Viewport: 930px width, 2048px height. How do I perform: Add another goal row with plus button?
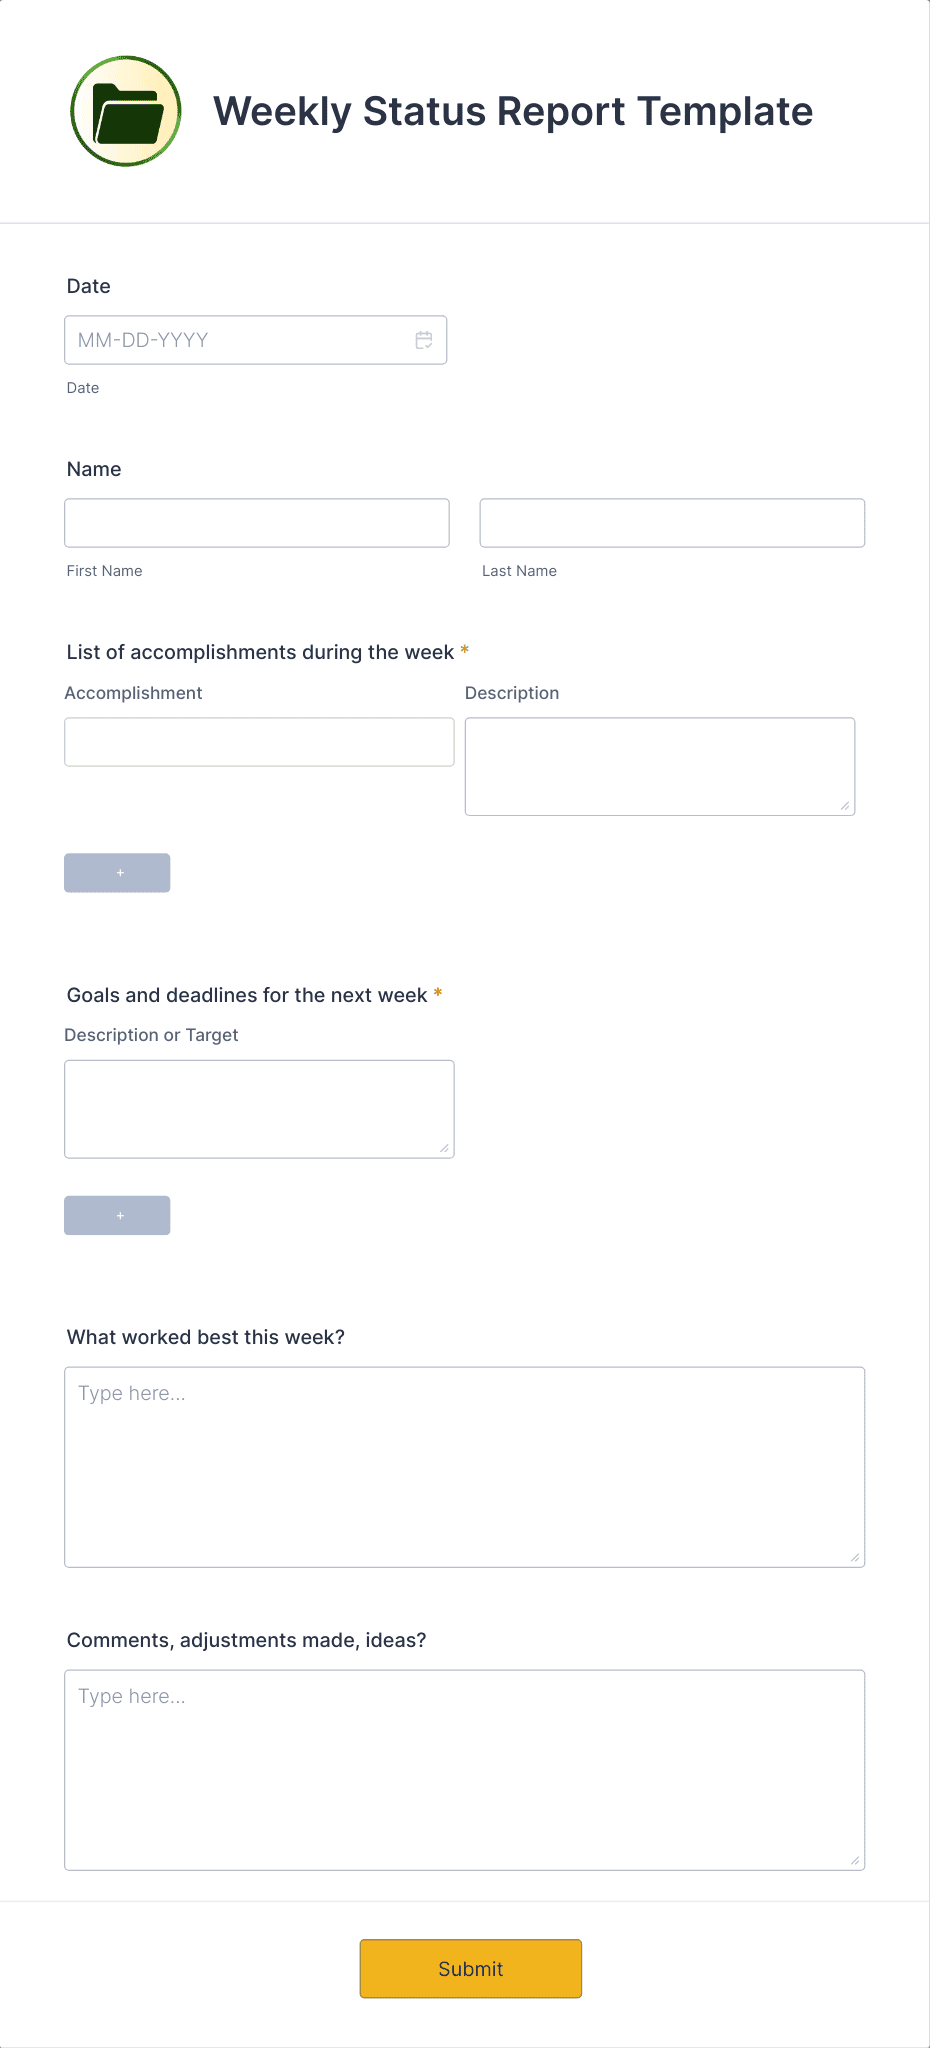pos(117,1215)
